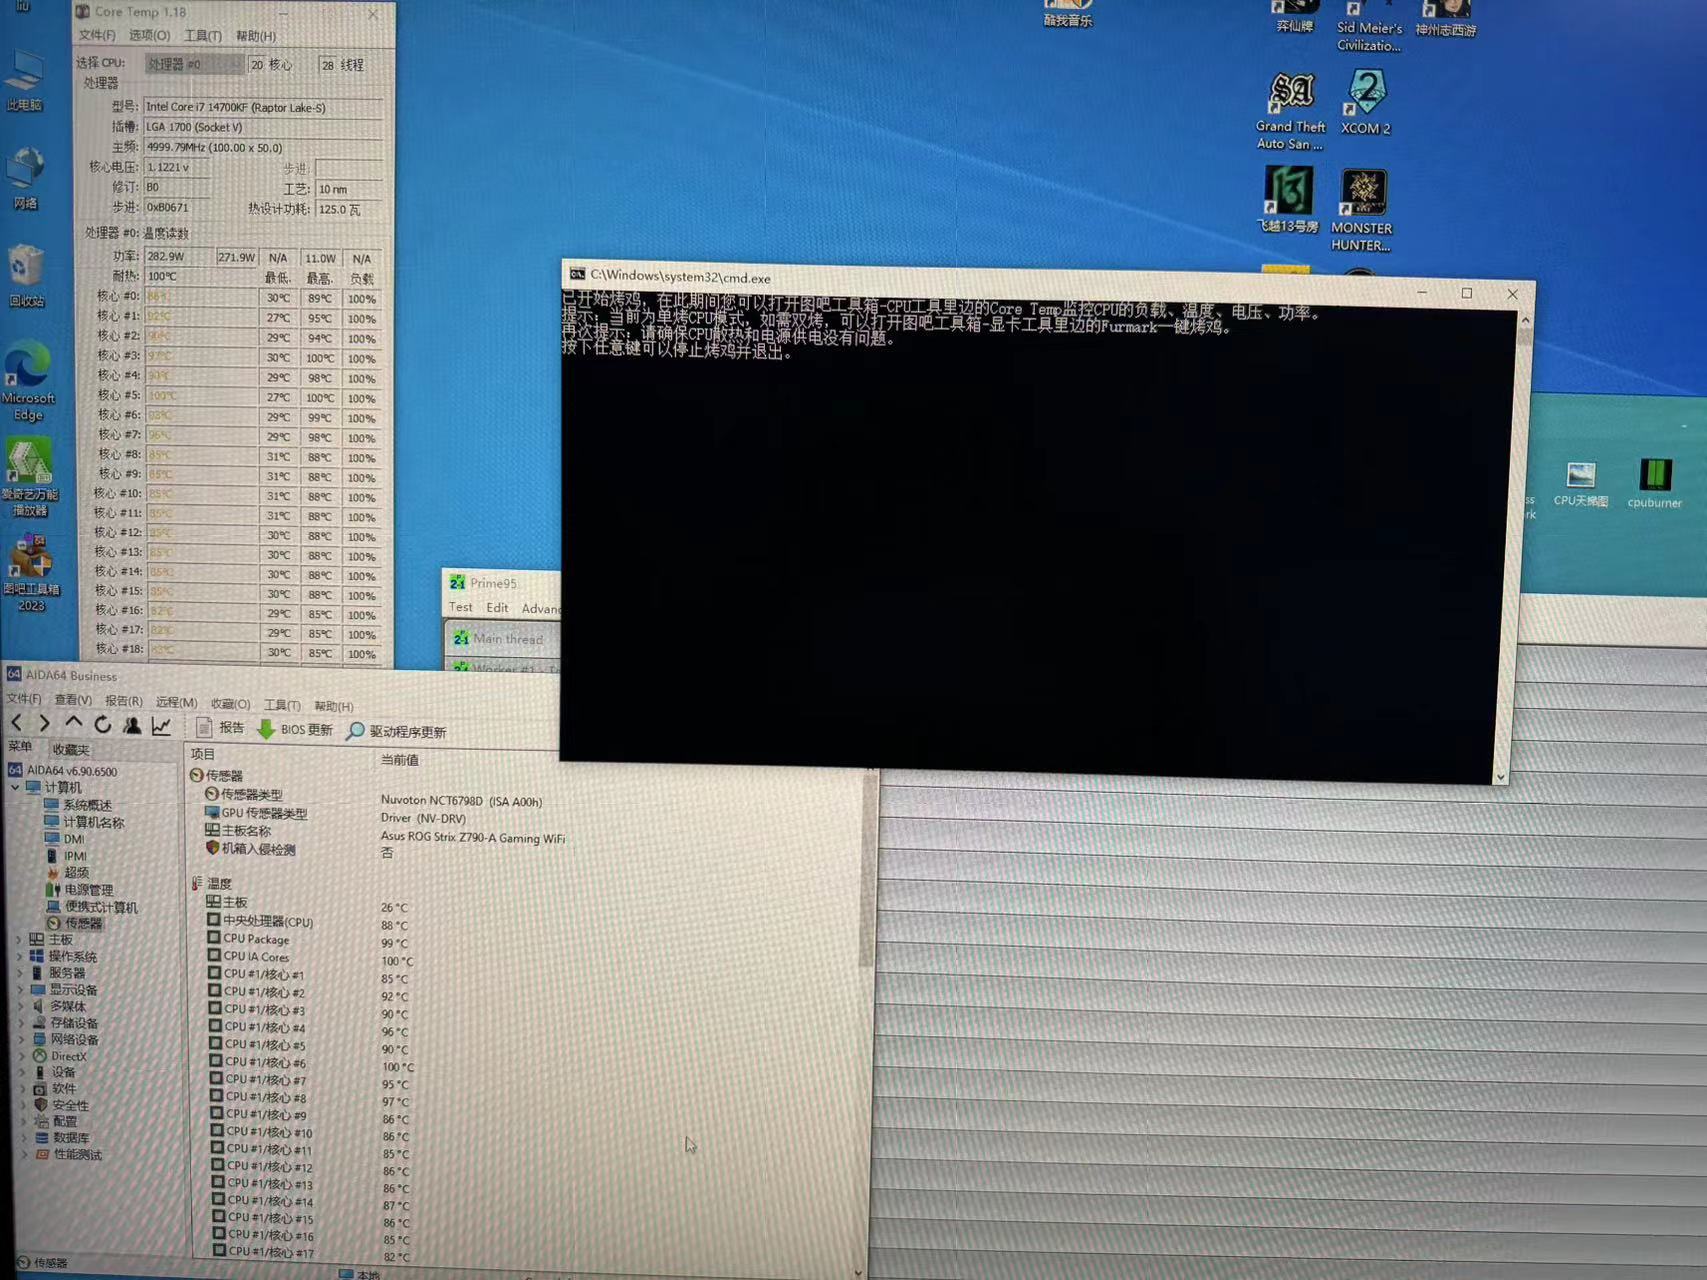
Task: Click the cmd.exe title bar icon
Action: tap(577, 274)
